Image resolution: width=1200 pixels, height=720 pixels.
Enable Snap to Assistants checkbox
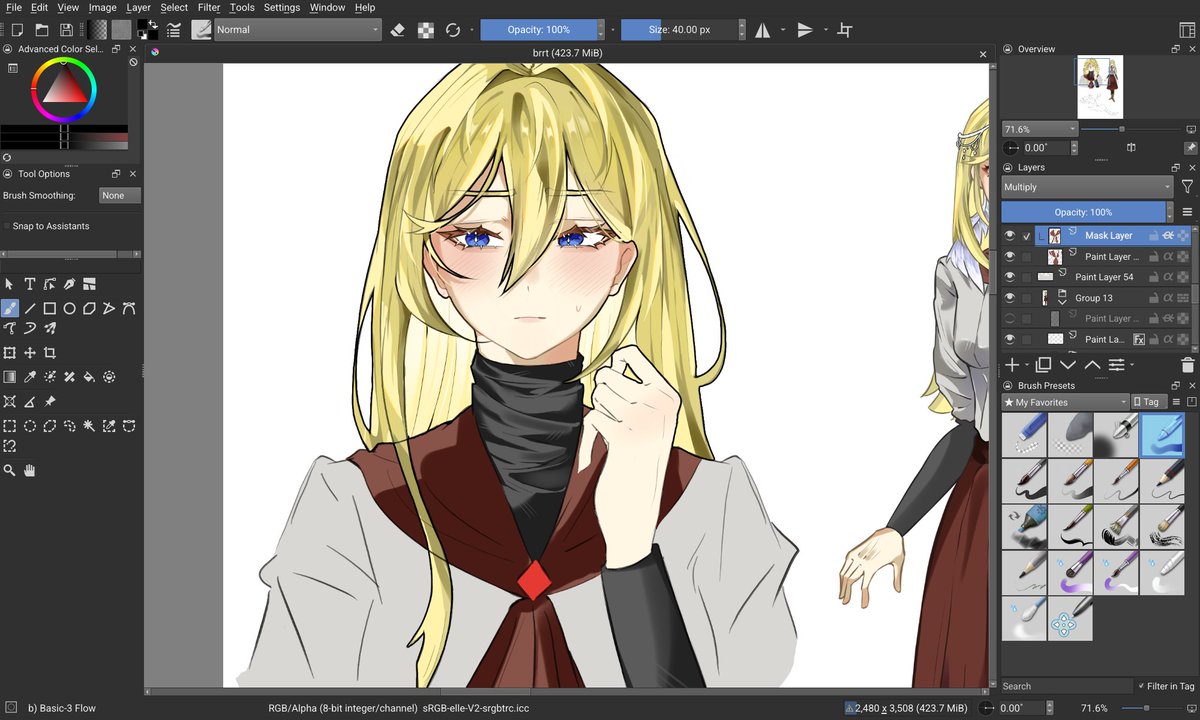(7, 226)
